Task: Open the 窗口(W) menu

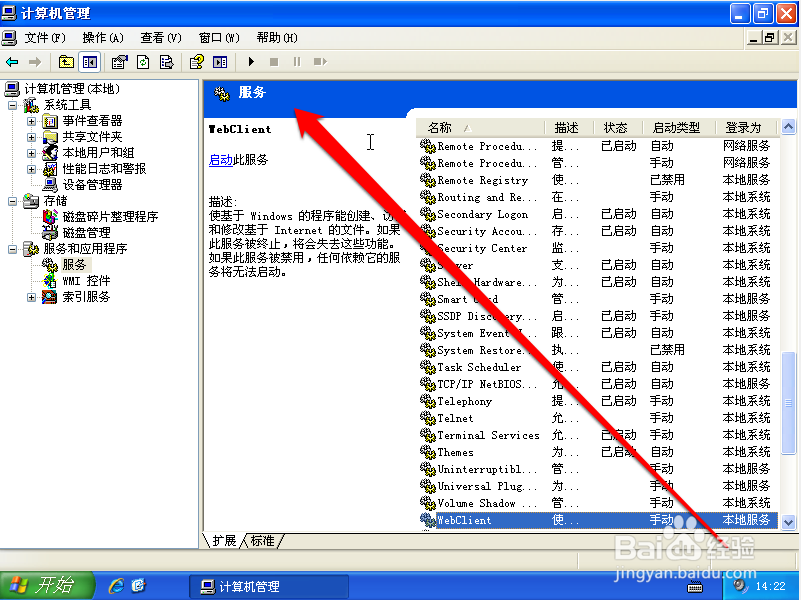Action: tap(219, 38)
